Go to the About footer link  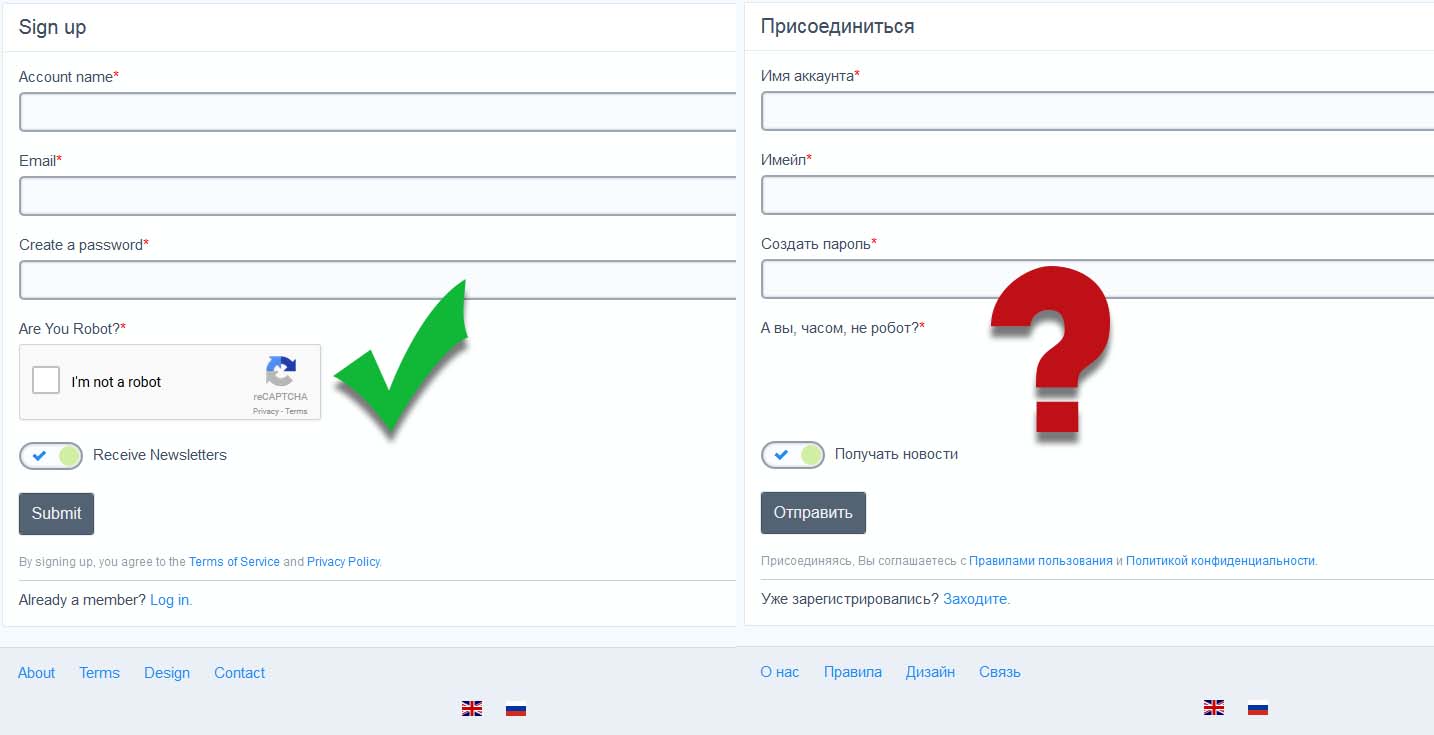pos(36,673)
